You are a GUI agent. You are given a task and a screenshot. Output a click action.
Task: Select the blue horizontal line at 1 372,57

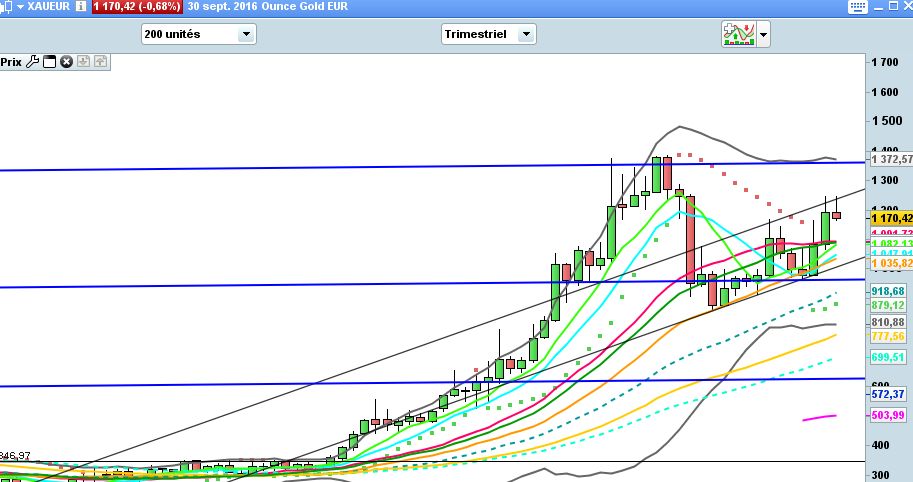click(433, 166)
